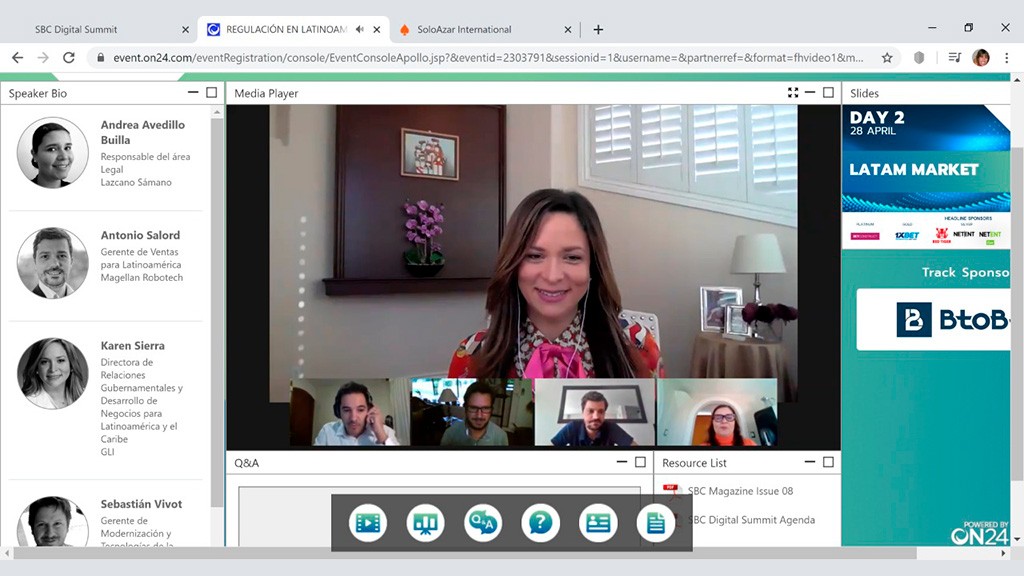Open the Slides widget in dock
Screen dimensions: 1024x576
pos(425,522)
